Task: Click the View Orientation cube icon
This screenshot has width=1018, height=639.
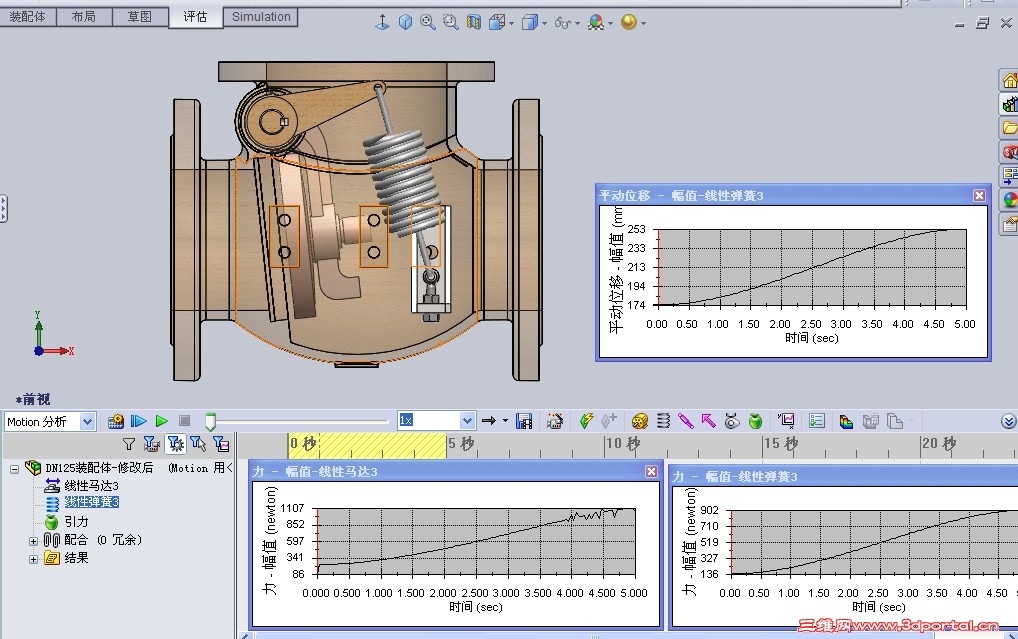Action: click(x=497, y=22)
